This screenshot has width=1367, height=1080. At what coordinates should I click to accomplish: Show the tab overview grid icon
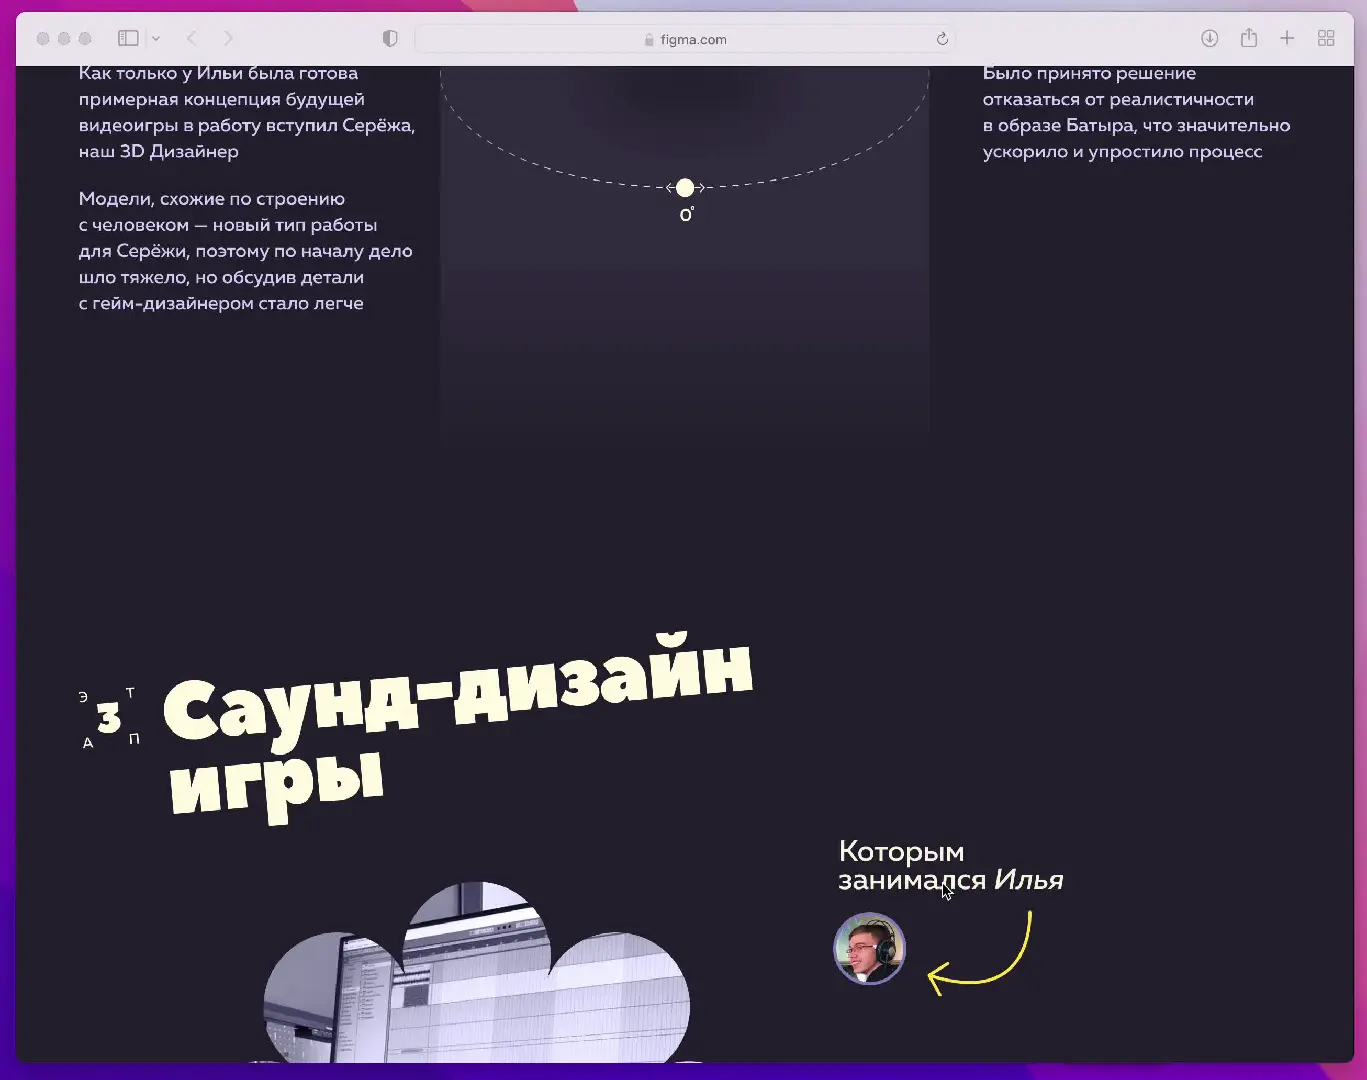tap(1326, 38)
